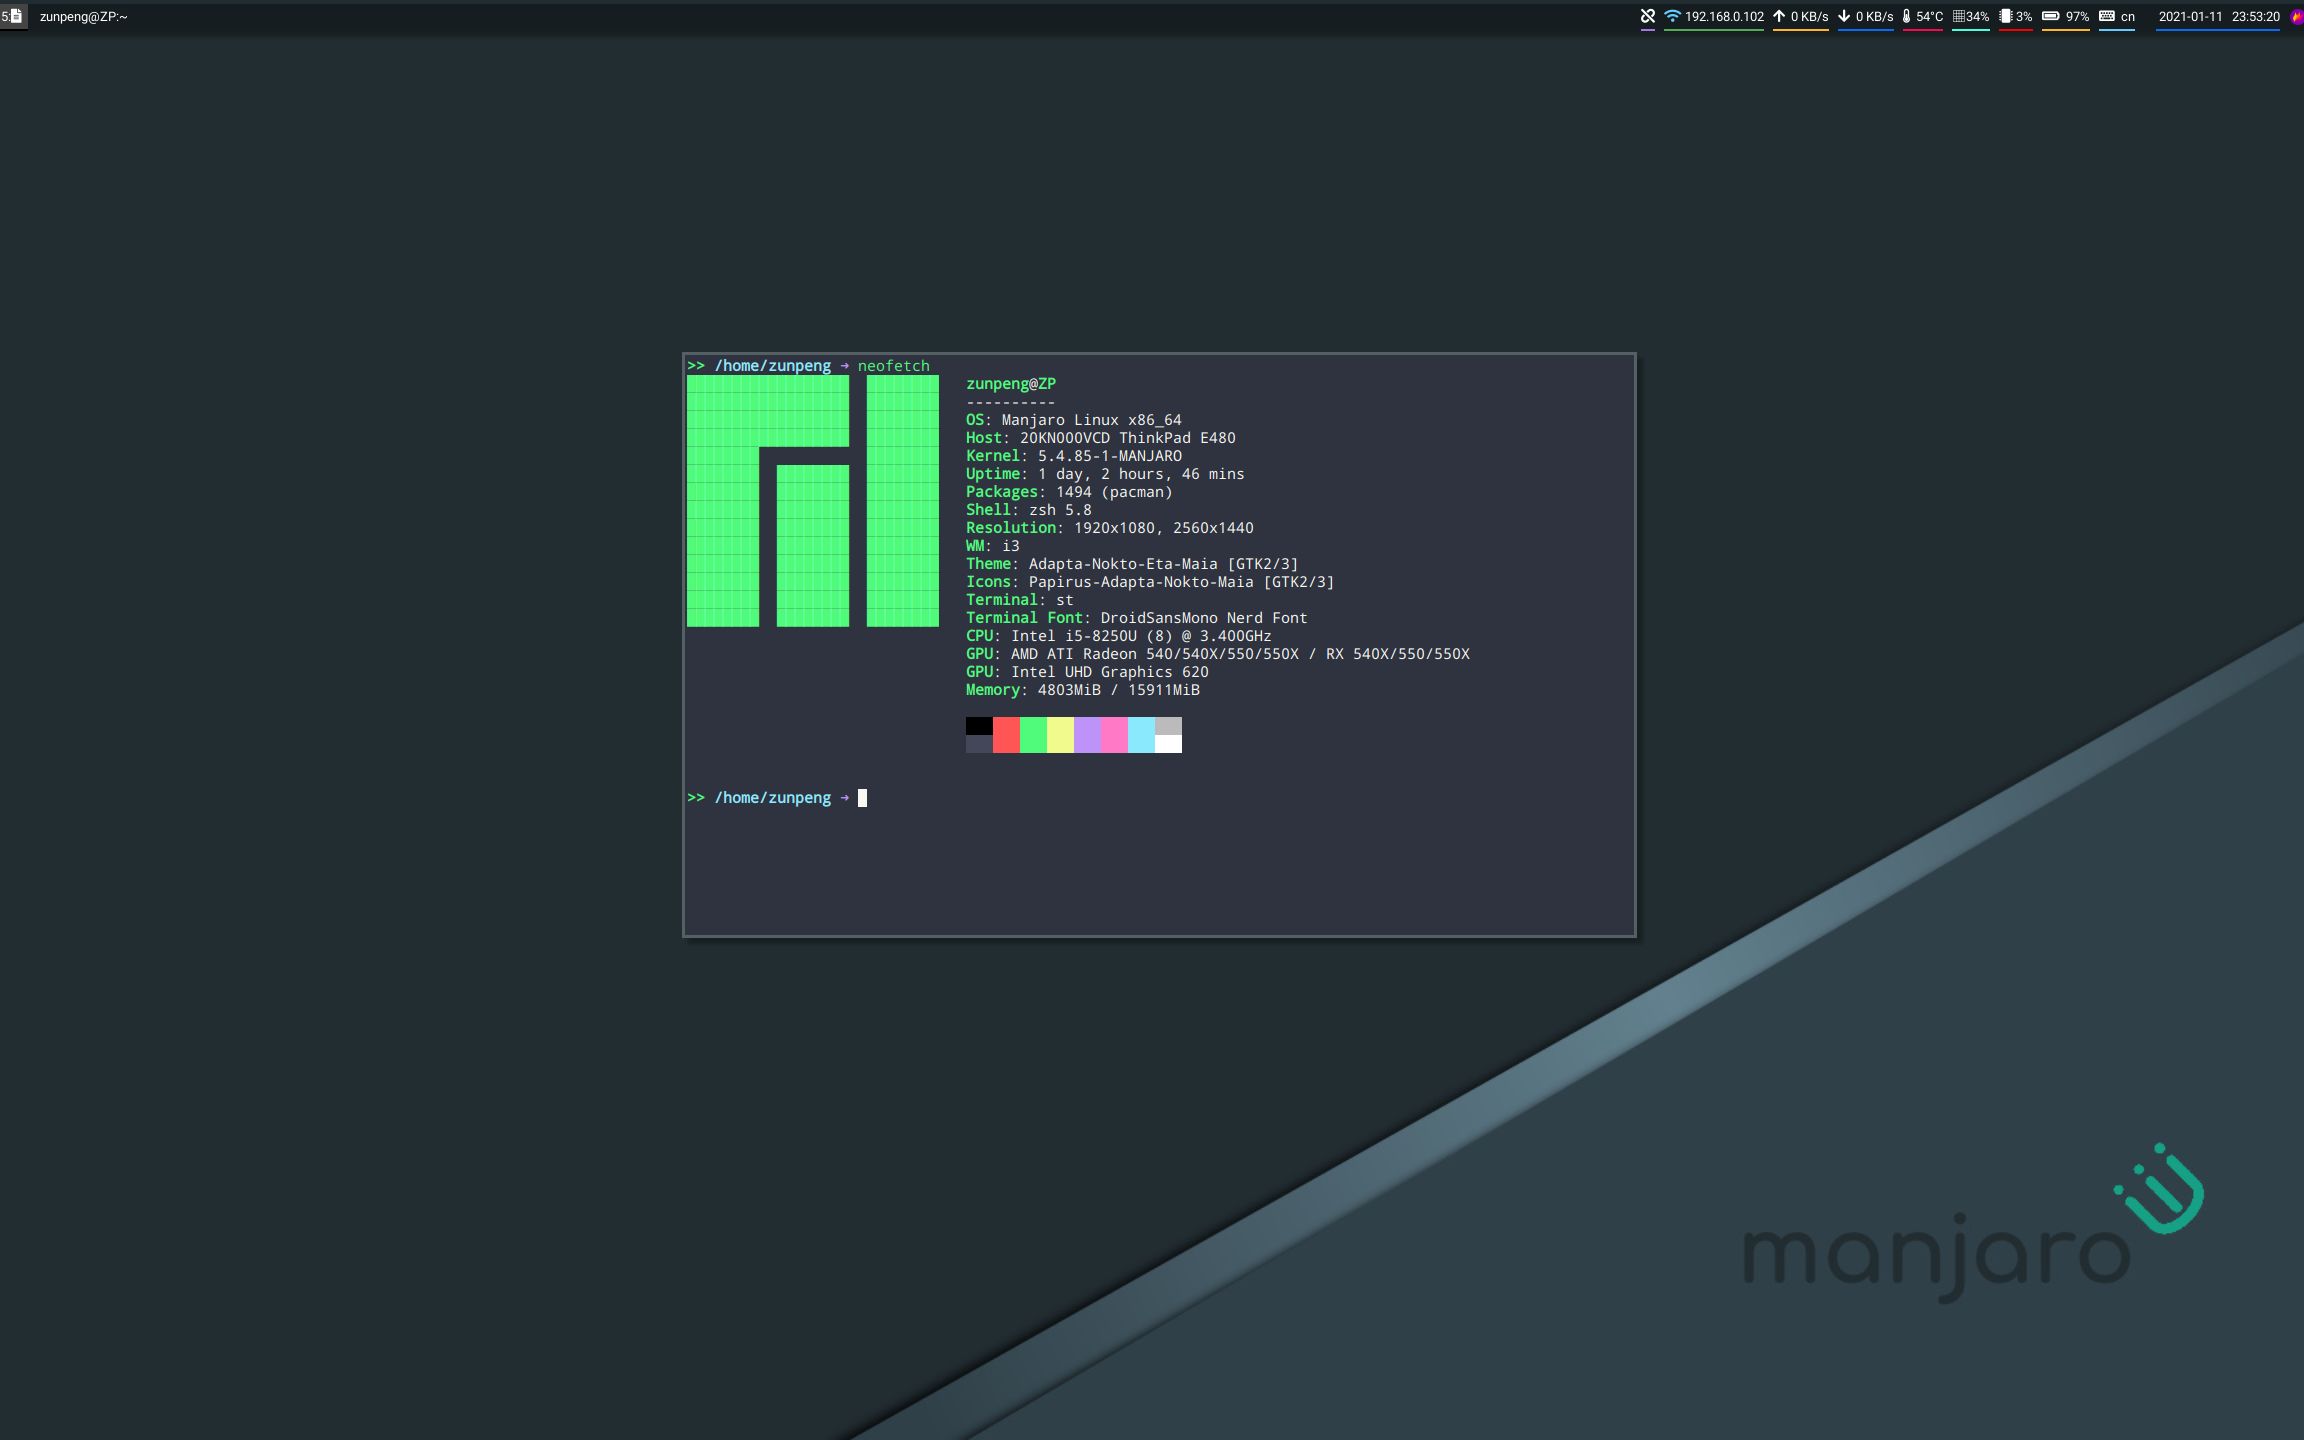Image resolution: width=2304 pixels, height=1440 pixels.
Task: Click the keyboard layout icon
Action: (2107, 16)
